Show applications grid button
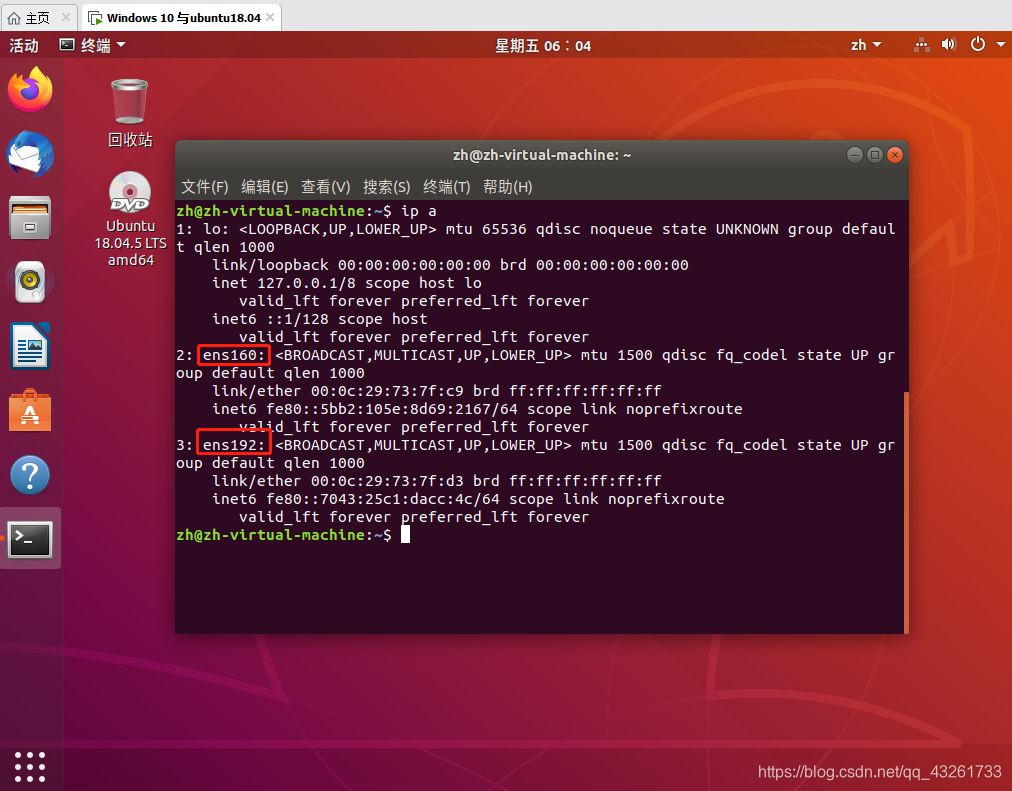Image resolution: width=1012 pixels, height=791 pixels. click(30, 766)
